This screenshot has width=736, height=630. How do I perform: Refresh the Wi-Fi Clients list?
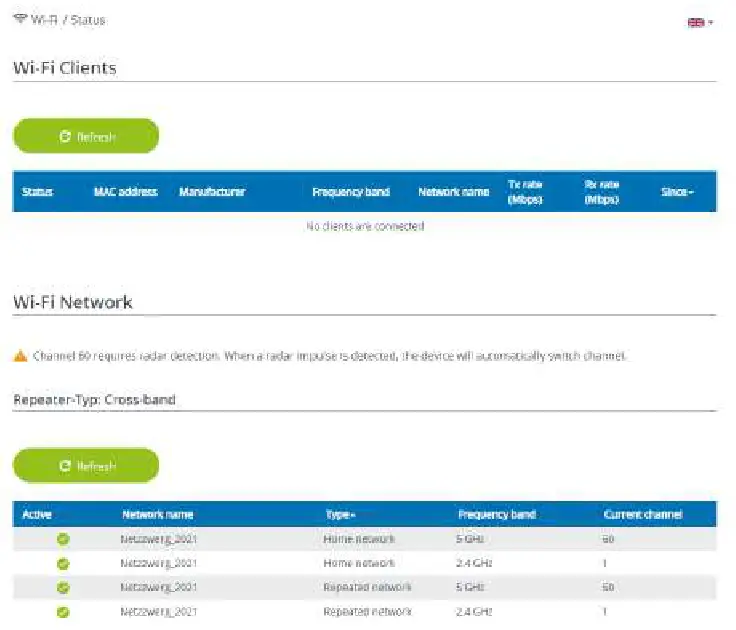86,136
